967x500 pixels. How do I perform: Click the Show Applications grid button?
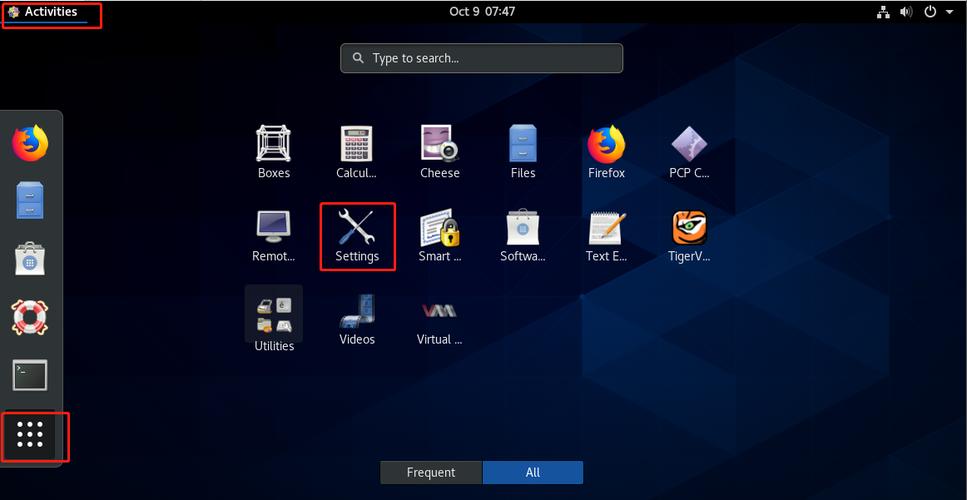click(x=30, y=435)
